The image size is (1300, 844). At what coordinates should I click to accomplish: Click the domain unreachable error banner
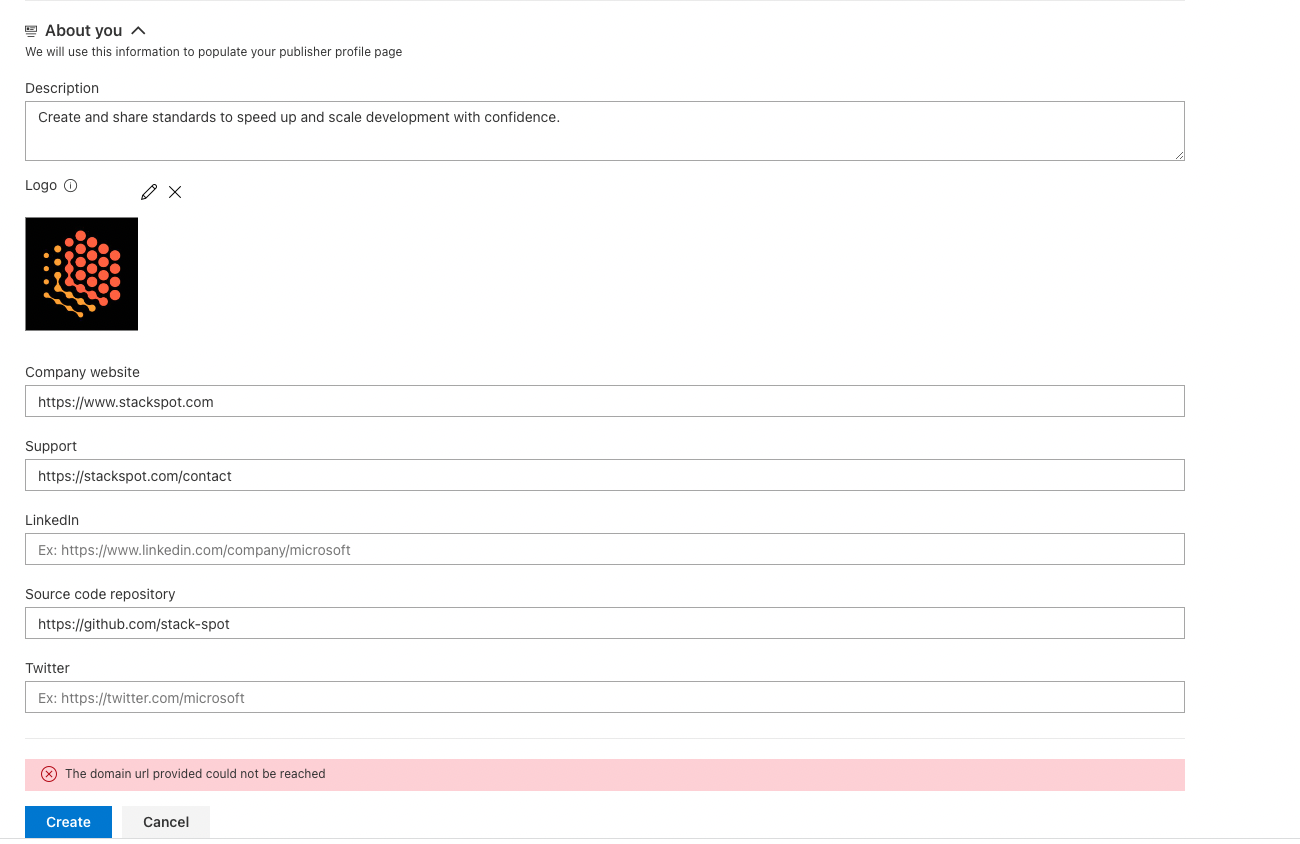[x=605, y=774]
